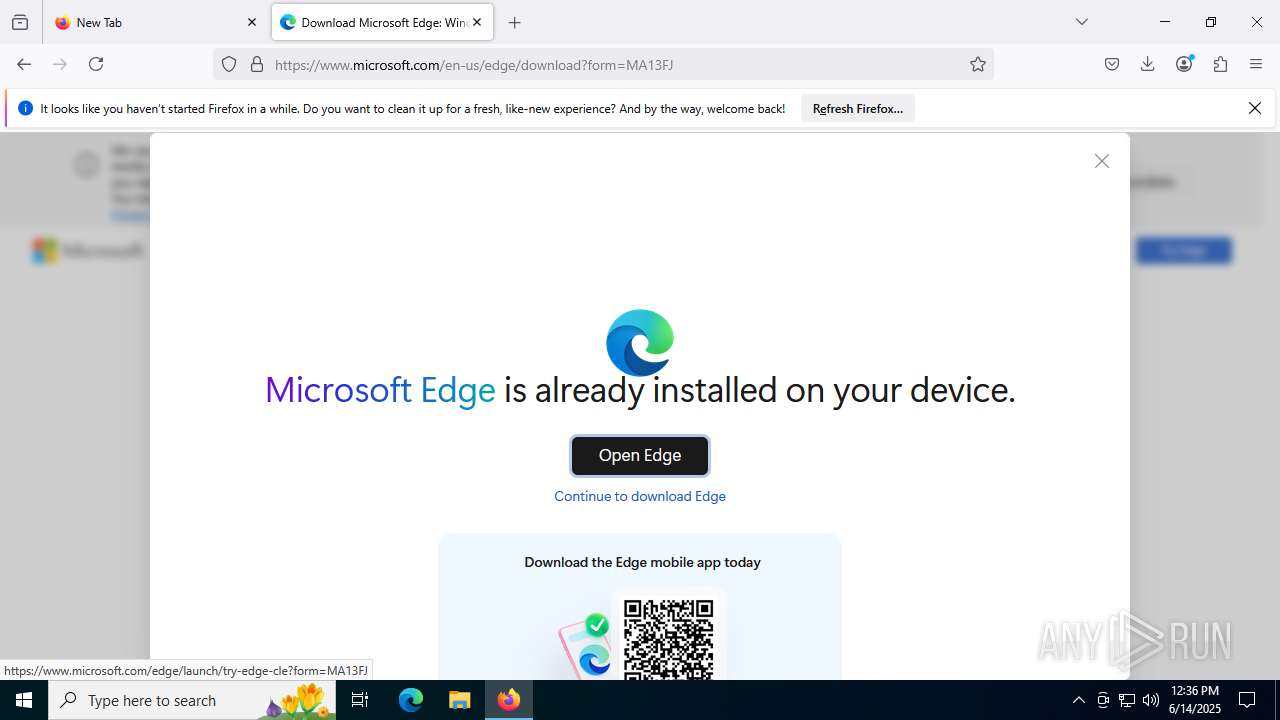Open the Windows Start menu

click(x=24, y=700)
